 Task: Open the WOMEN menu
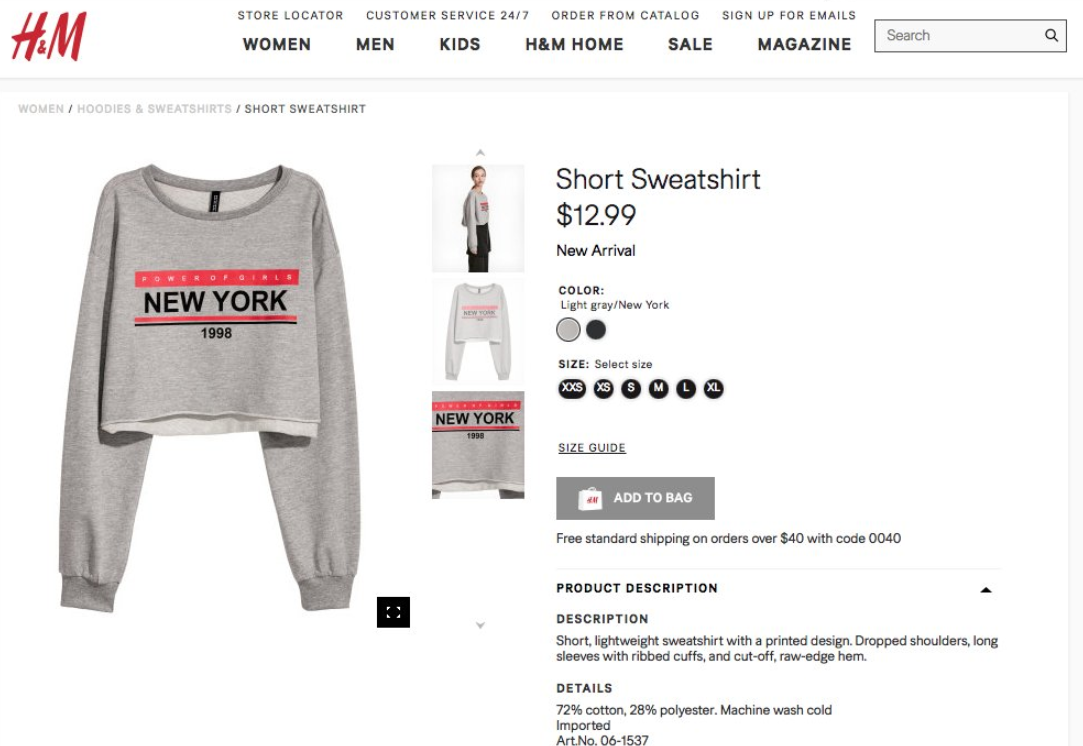click(277, 44)
